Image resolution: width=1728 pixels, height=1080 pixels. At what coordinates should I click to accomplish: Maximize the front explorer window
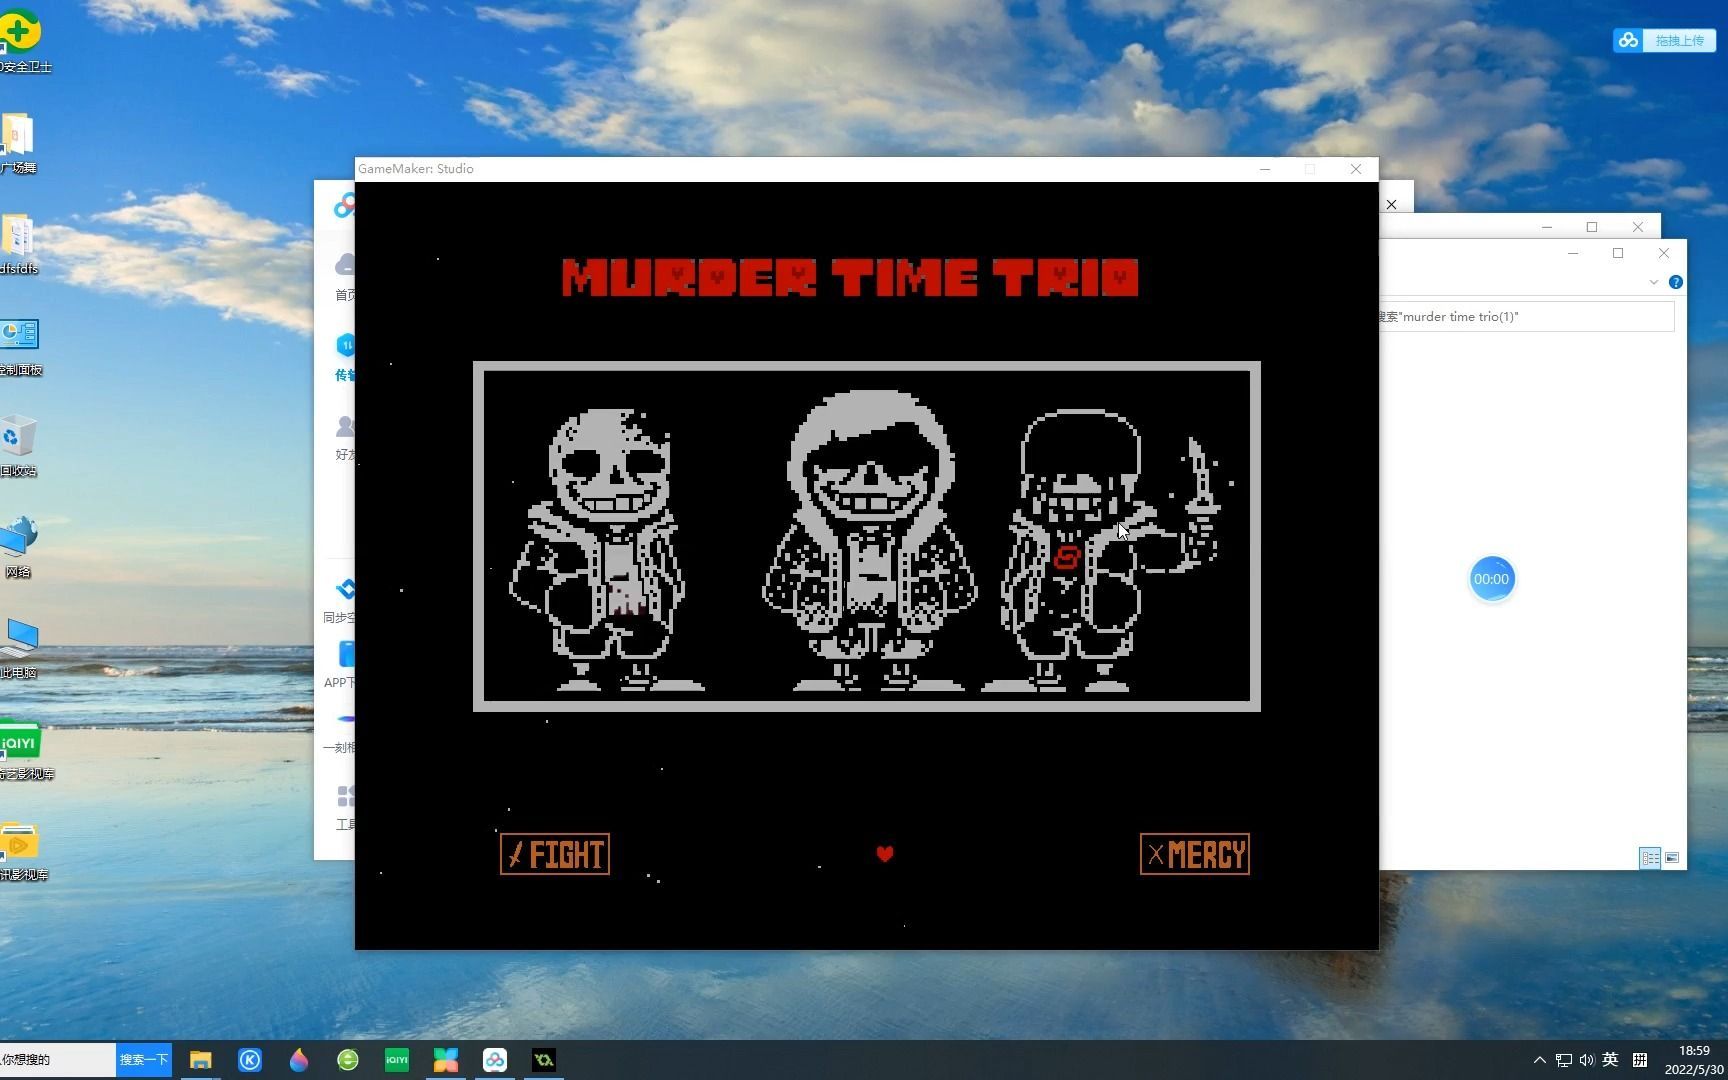1618,253
